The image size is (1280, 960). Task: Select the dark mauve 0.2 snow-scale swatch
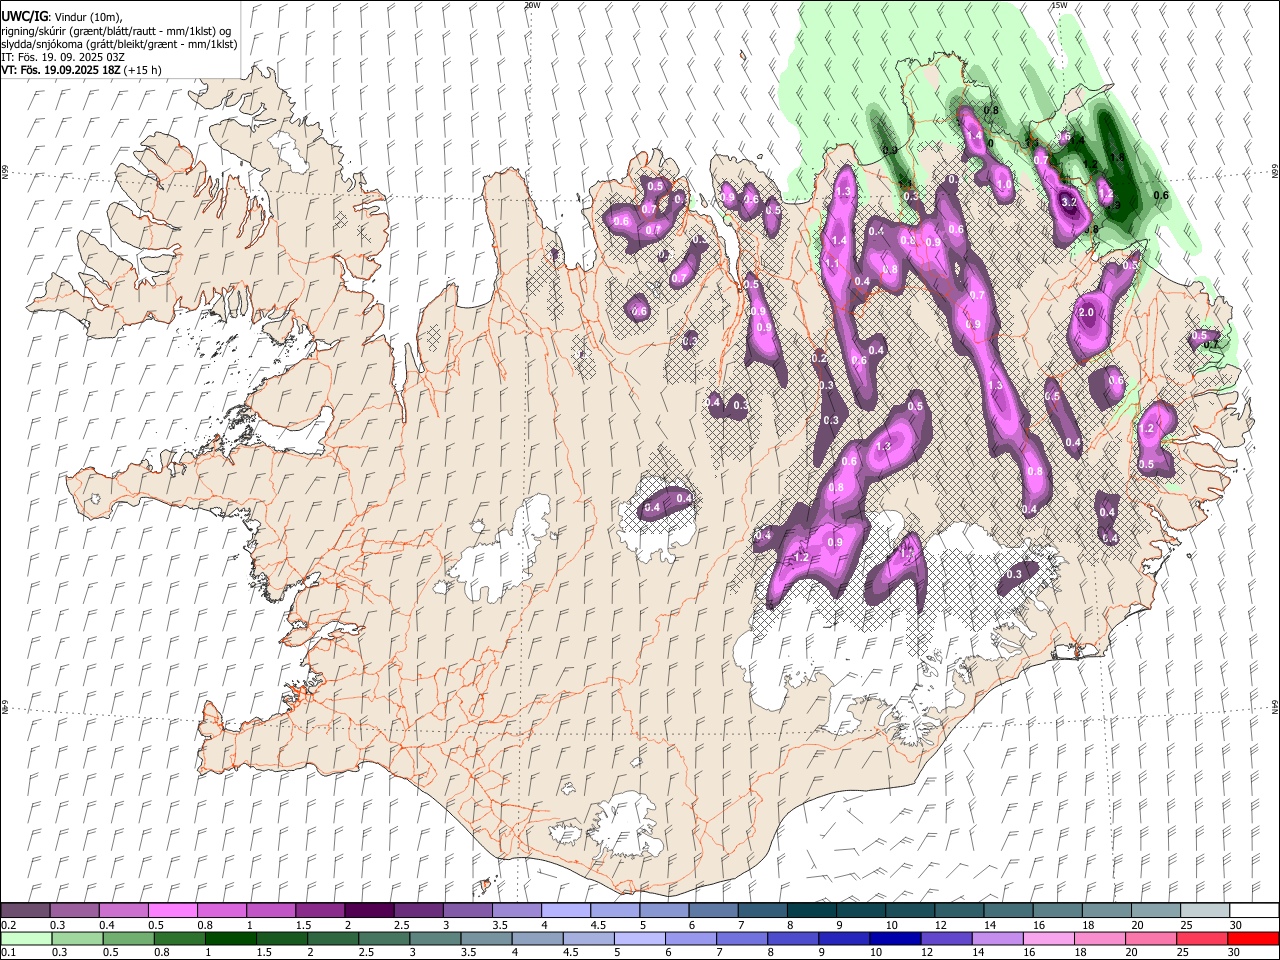(x=25, y=911)
